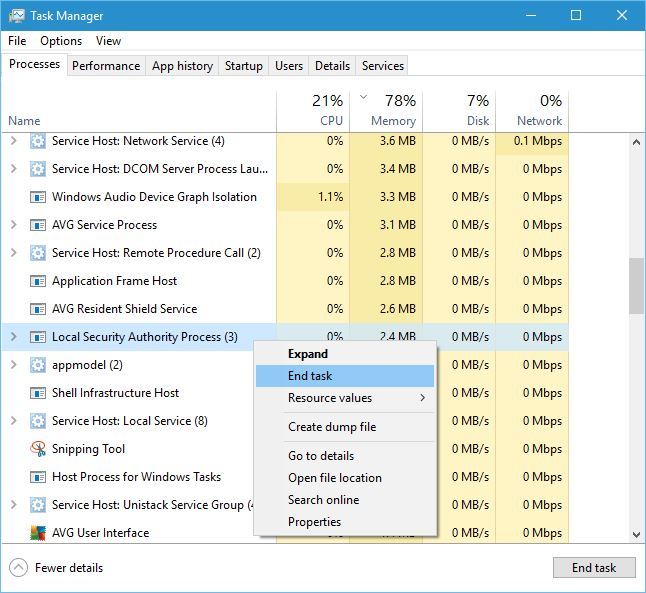
Task: Click the Service Host: Network Service gear icon
Action: [38, 141]
